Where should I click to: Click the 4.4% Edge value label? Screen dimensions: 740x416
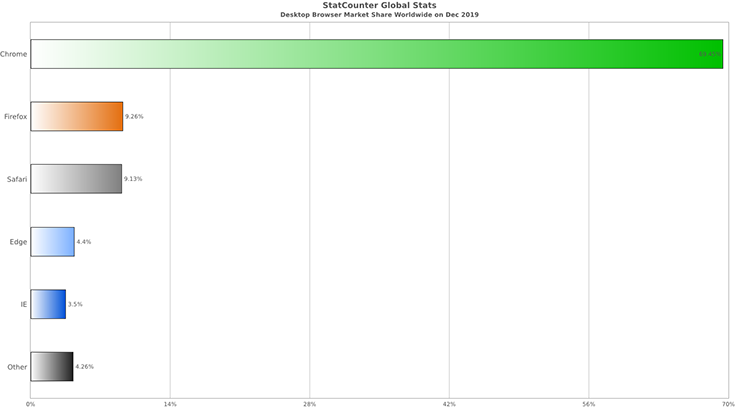click(84, 241)
